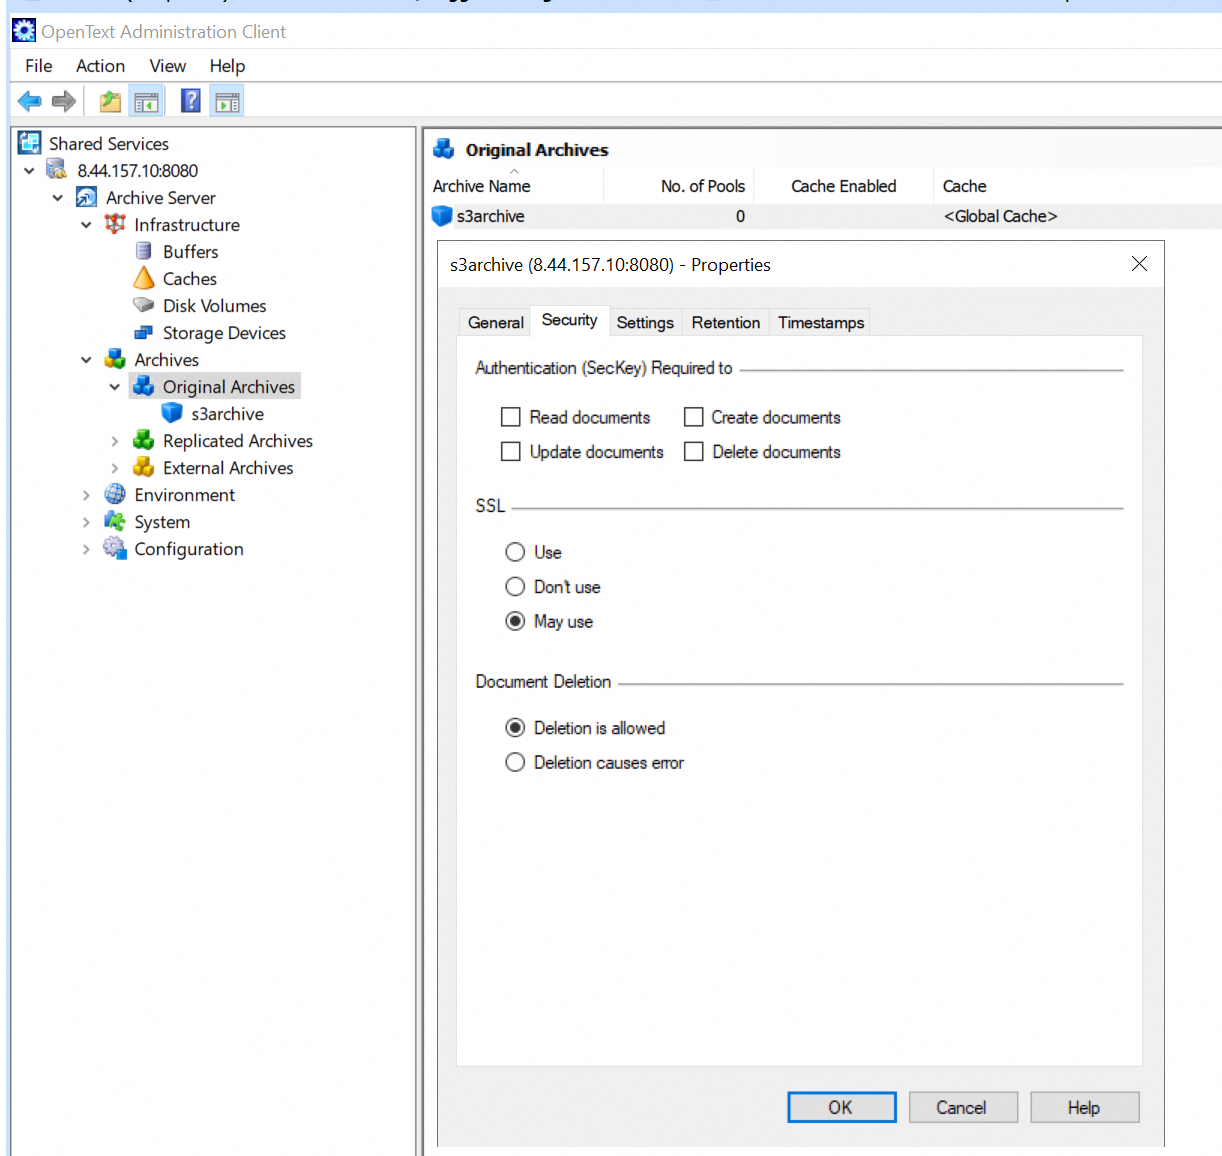Click the s3archive list row icon
This screenshot has height=1156, width=1222.
(442, 216)
